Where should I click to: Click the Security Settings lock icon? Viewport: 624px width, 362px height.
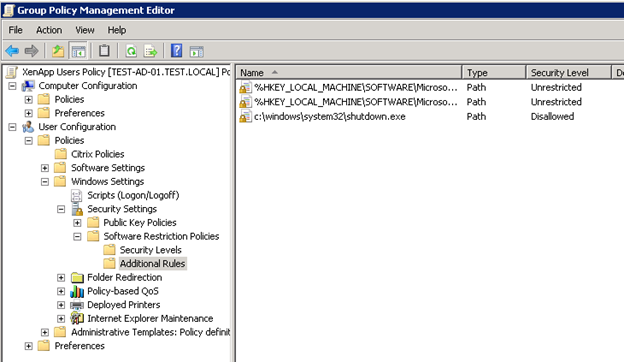tap(76, 209)
